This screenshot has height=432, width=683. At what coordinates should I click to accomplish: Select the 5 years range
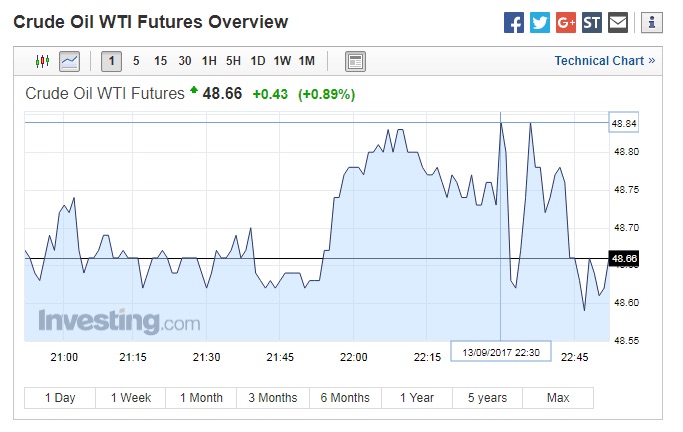click(487, 398)
